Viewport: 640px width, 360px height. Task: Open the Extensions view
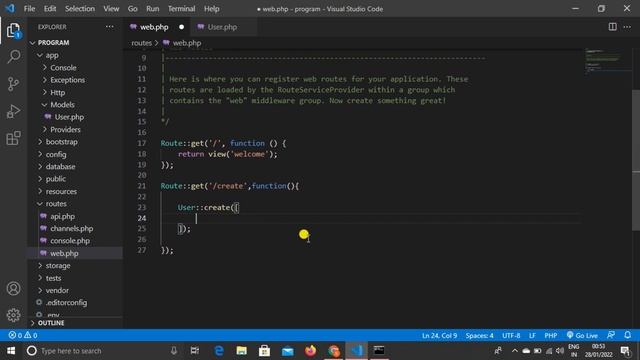[x=13, y=138]
